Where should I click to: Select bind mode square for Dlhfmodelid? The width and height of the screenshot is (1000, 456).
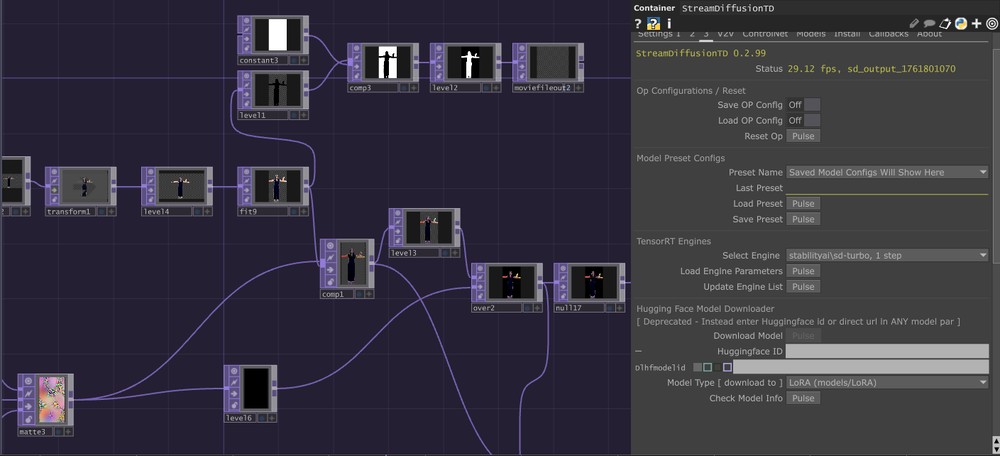coord(728,367)
